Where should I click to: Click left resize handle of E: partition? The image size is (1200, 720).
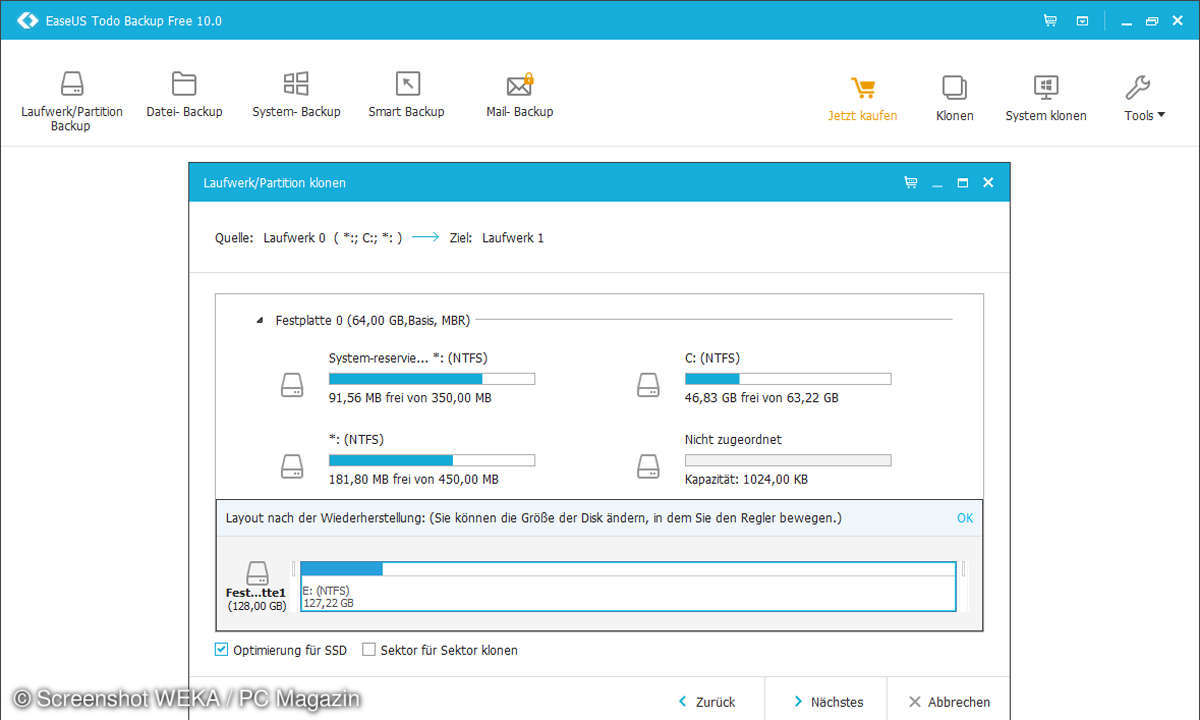(x=294, y=570)
